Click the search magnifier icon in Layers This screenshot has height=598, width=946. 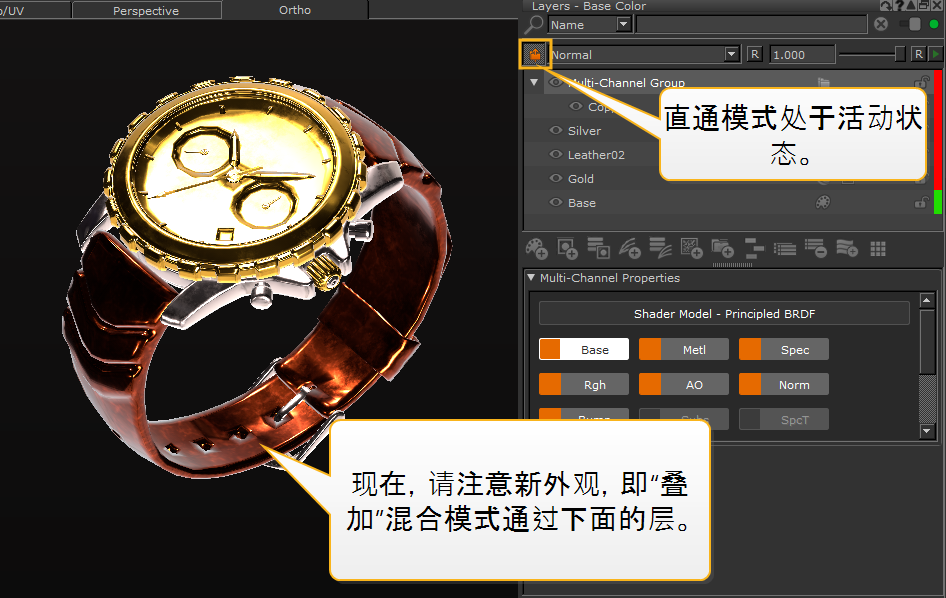[534, 25]
